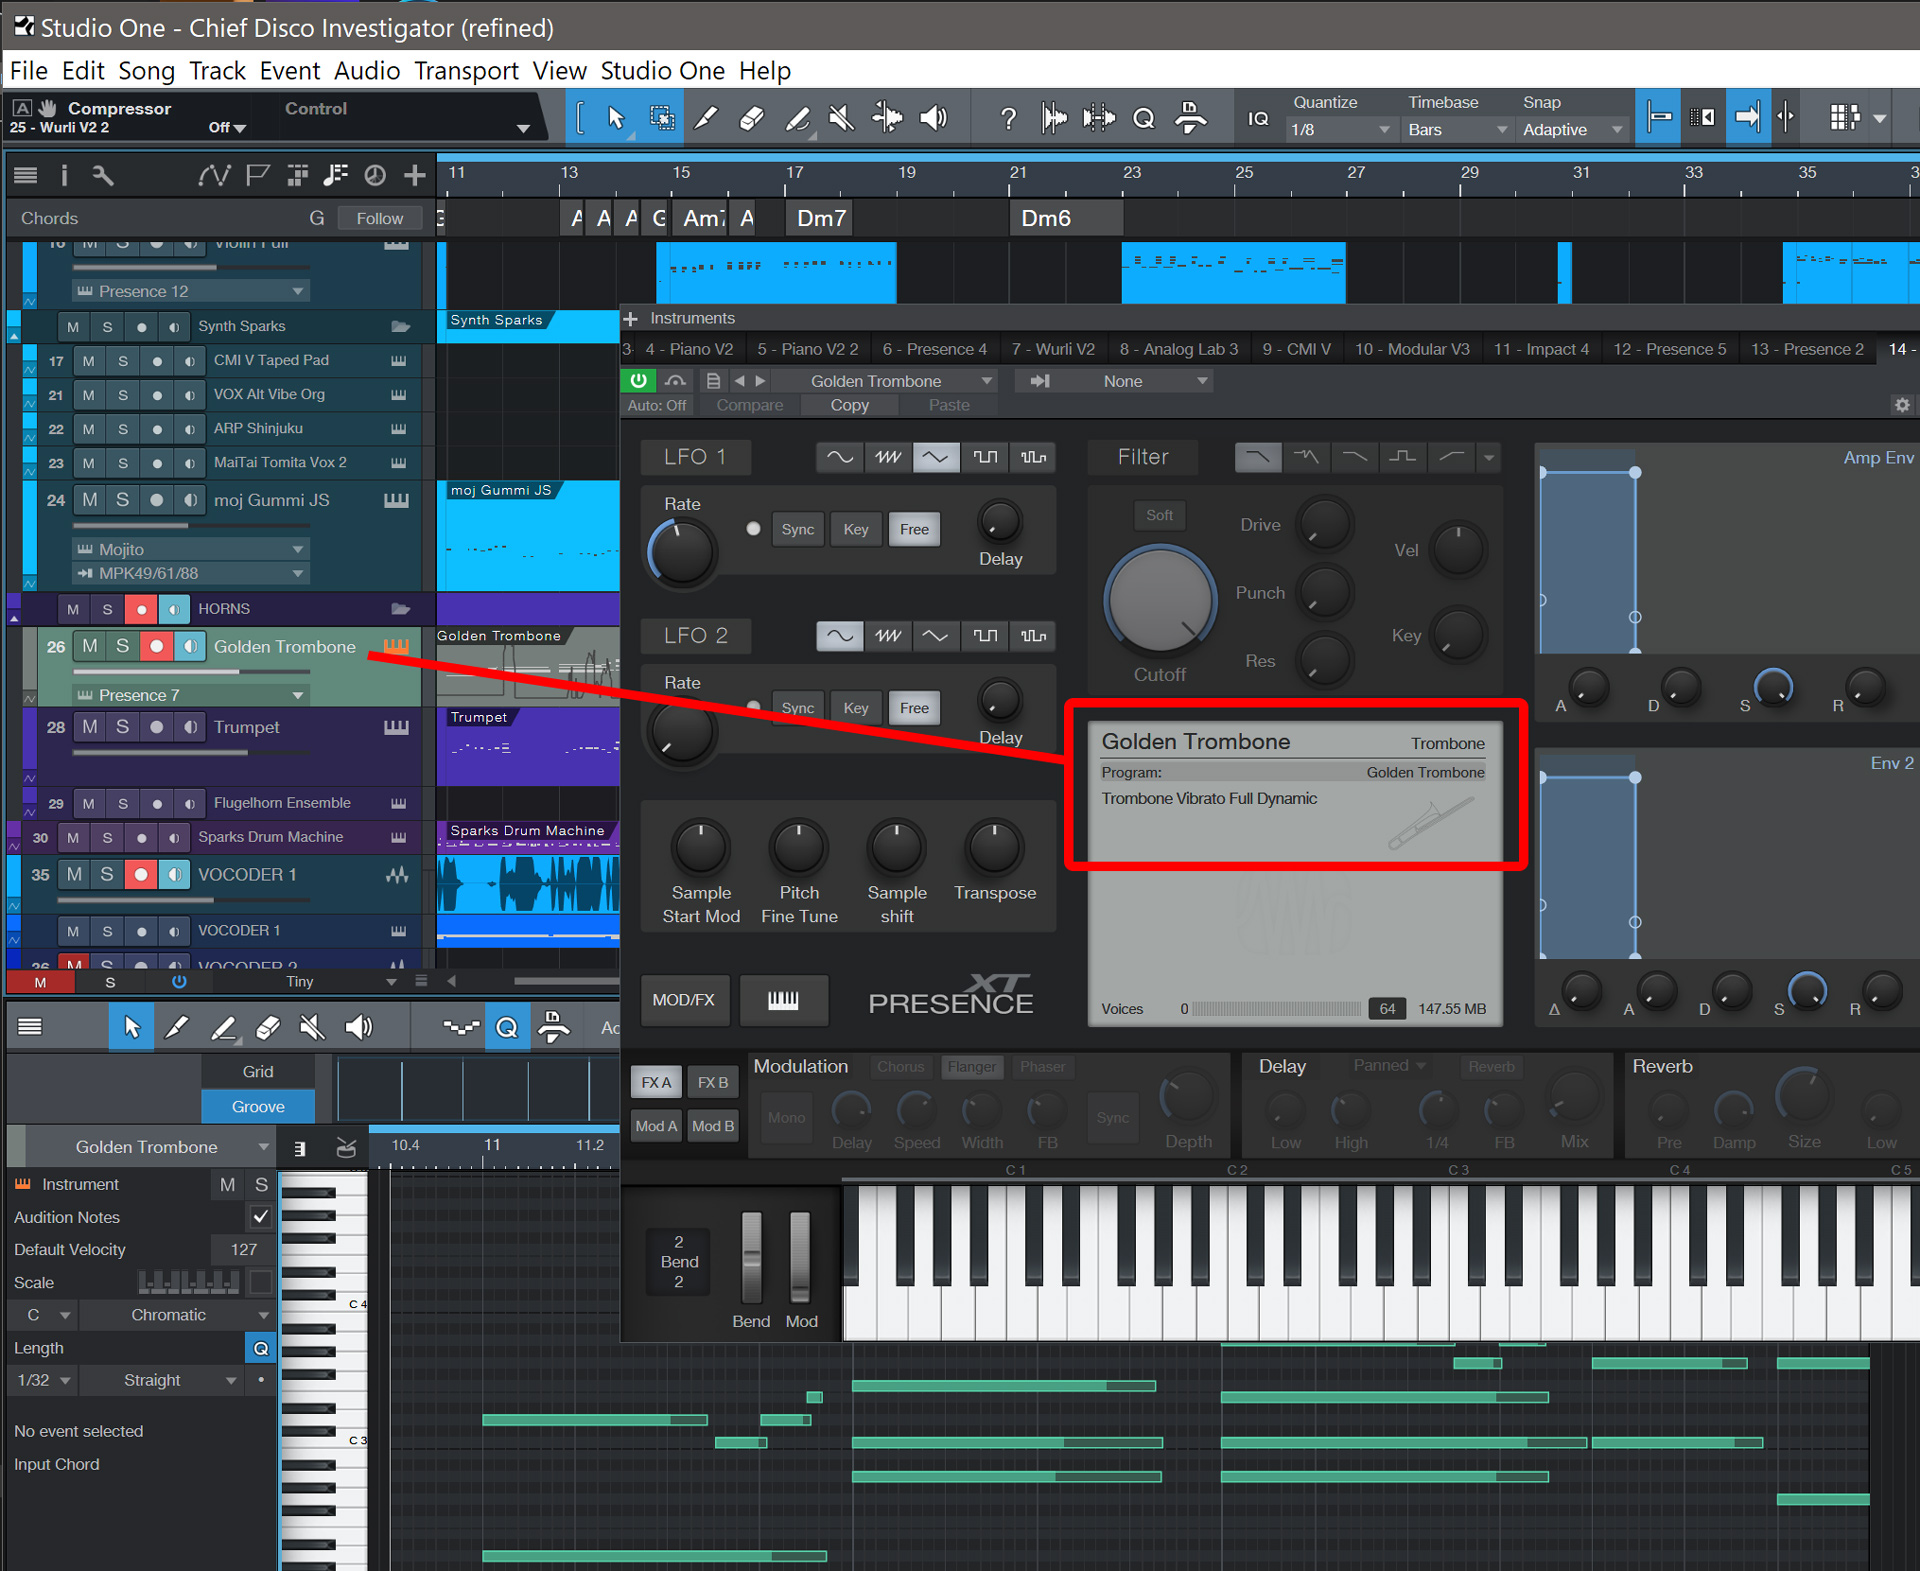Select the Mute tool in top toolbar
This screenshot has height=1571, width=1920.
842,118
